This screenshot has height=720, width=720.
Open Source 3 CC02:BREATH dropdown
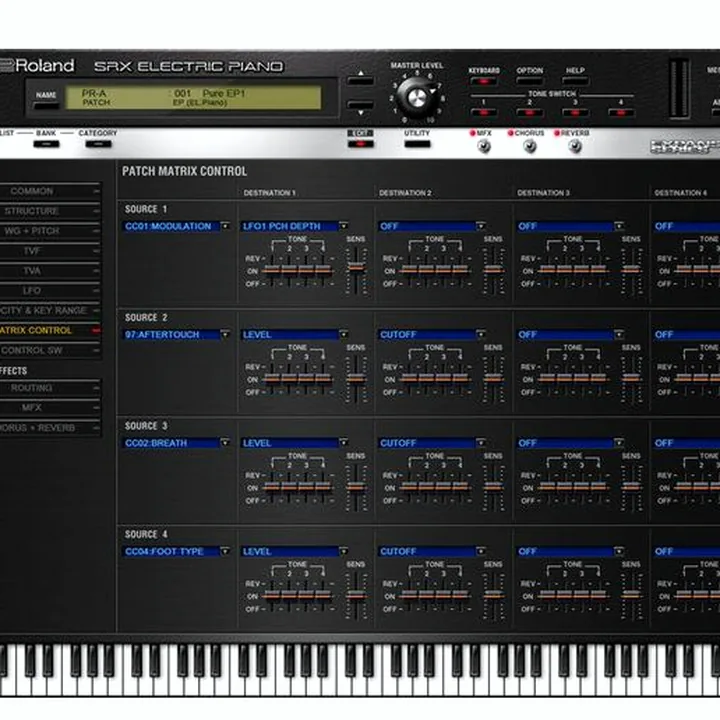click(177, 443)
